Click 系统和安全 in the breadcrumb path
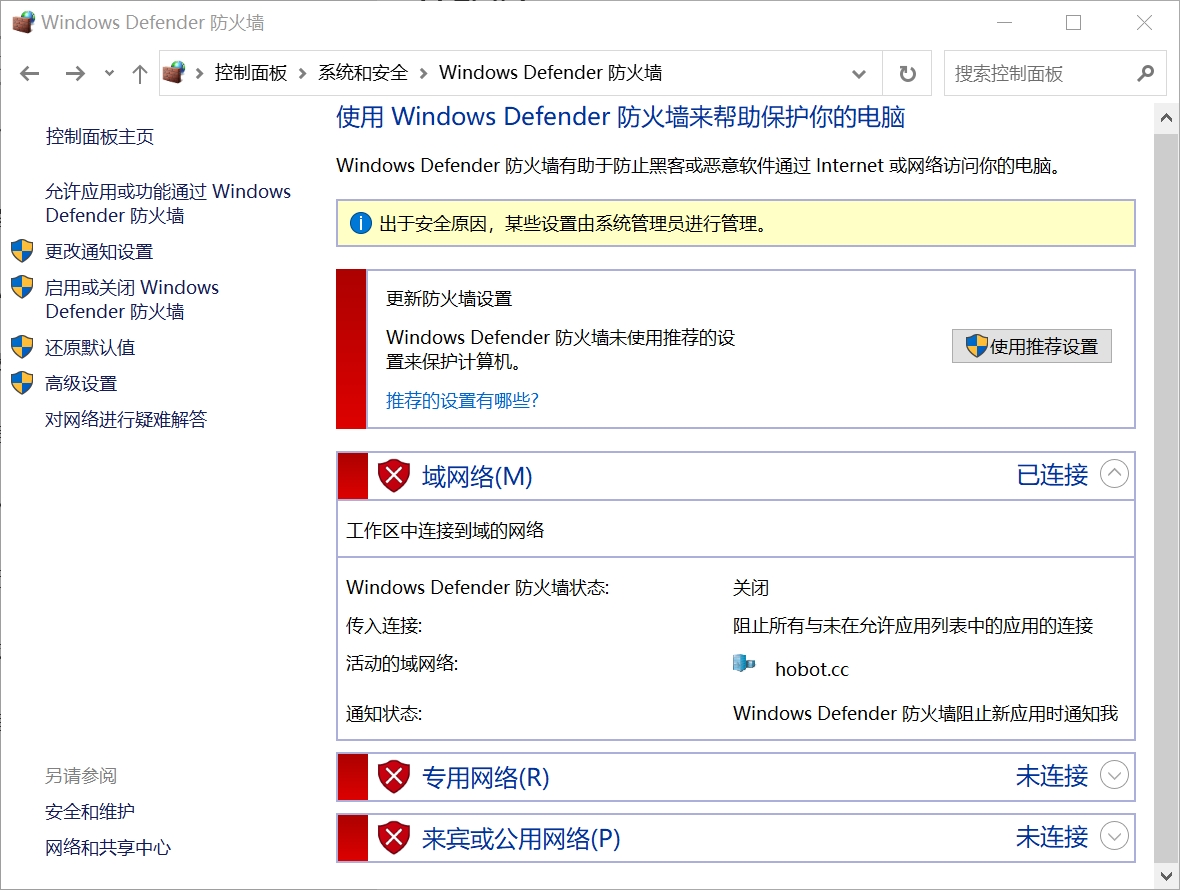The image size is (1180, 890). coord(363,73)
